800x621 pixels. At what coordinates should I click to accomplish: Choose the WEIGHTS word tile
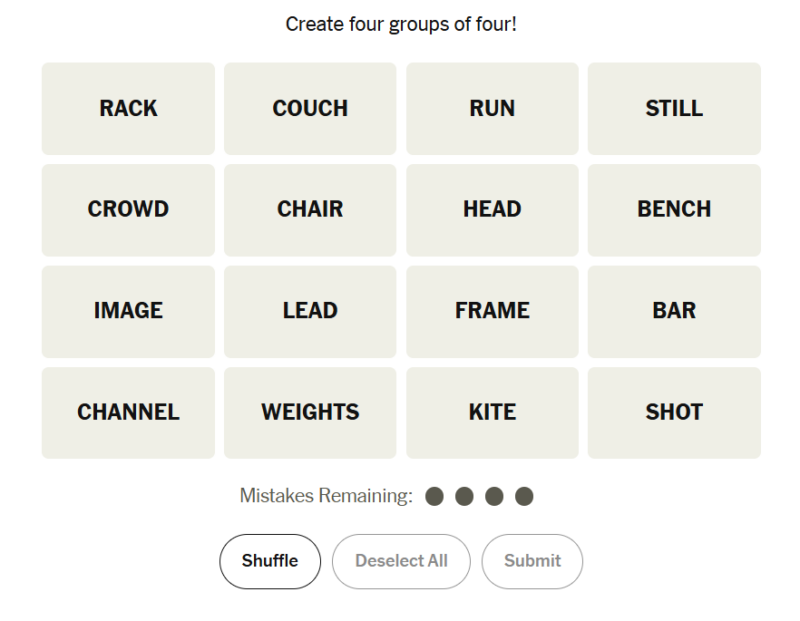point(310,412)
